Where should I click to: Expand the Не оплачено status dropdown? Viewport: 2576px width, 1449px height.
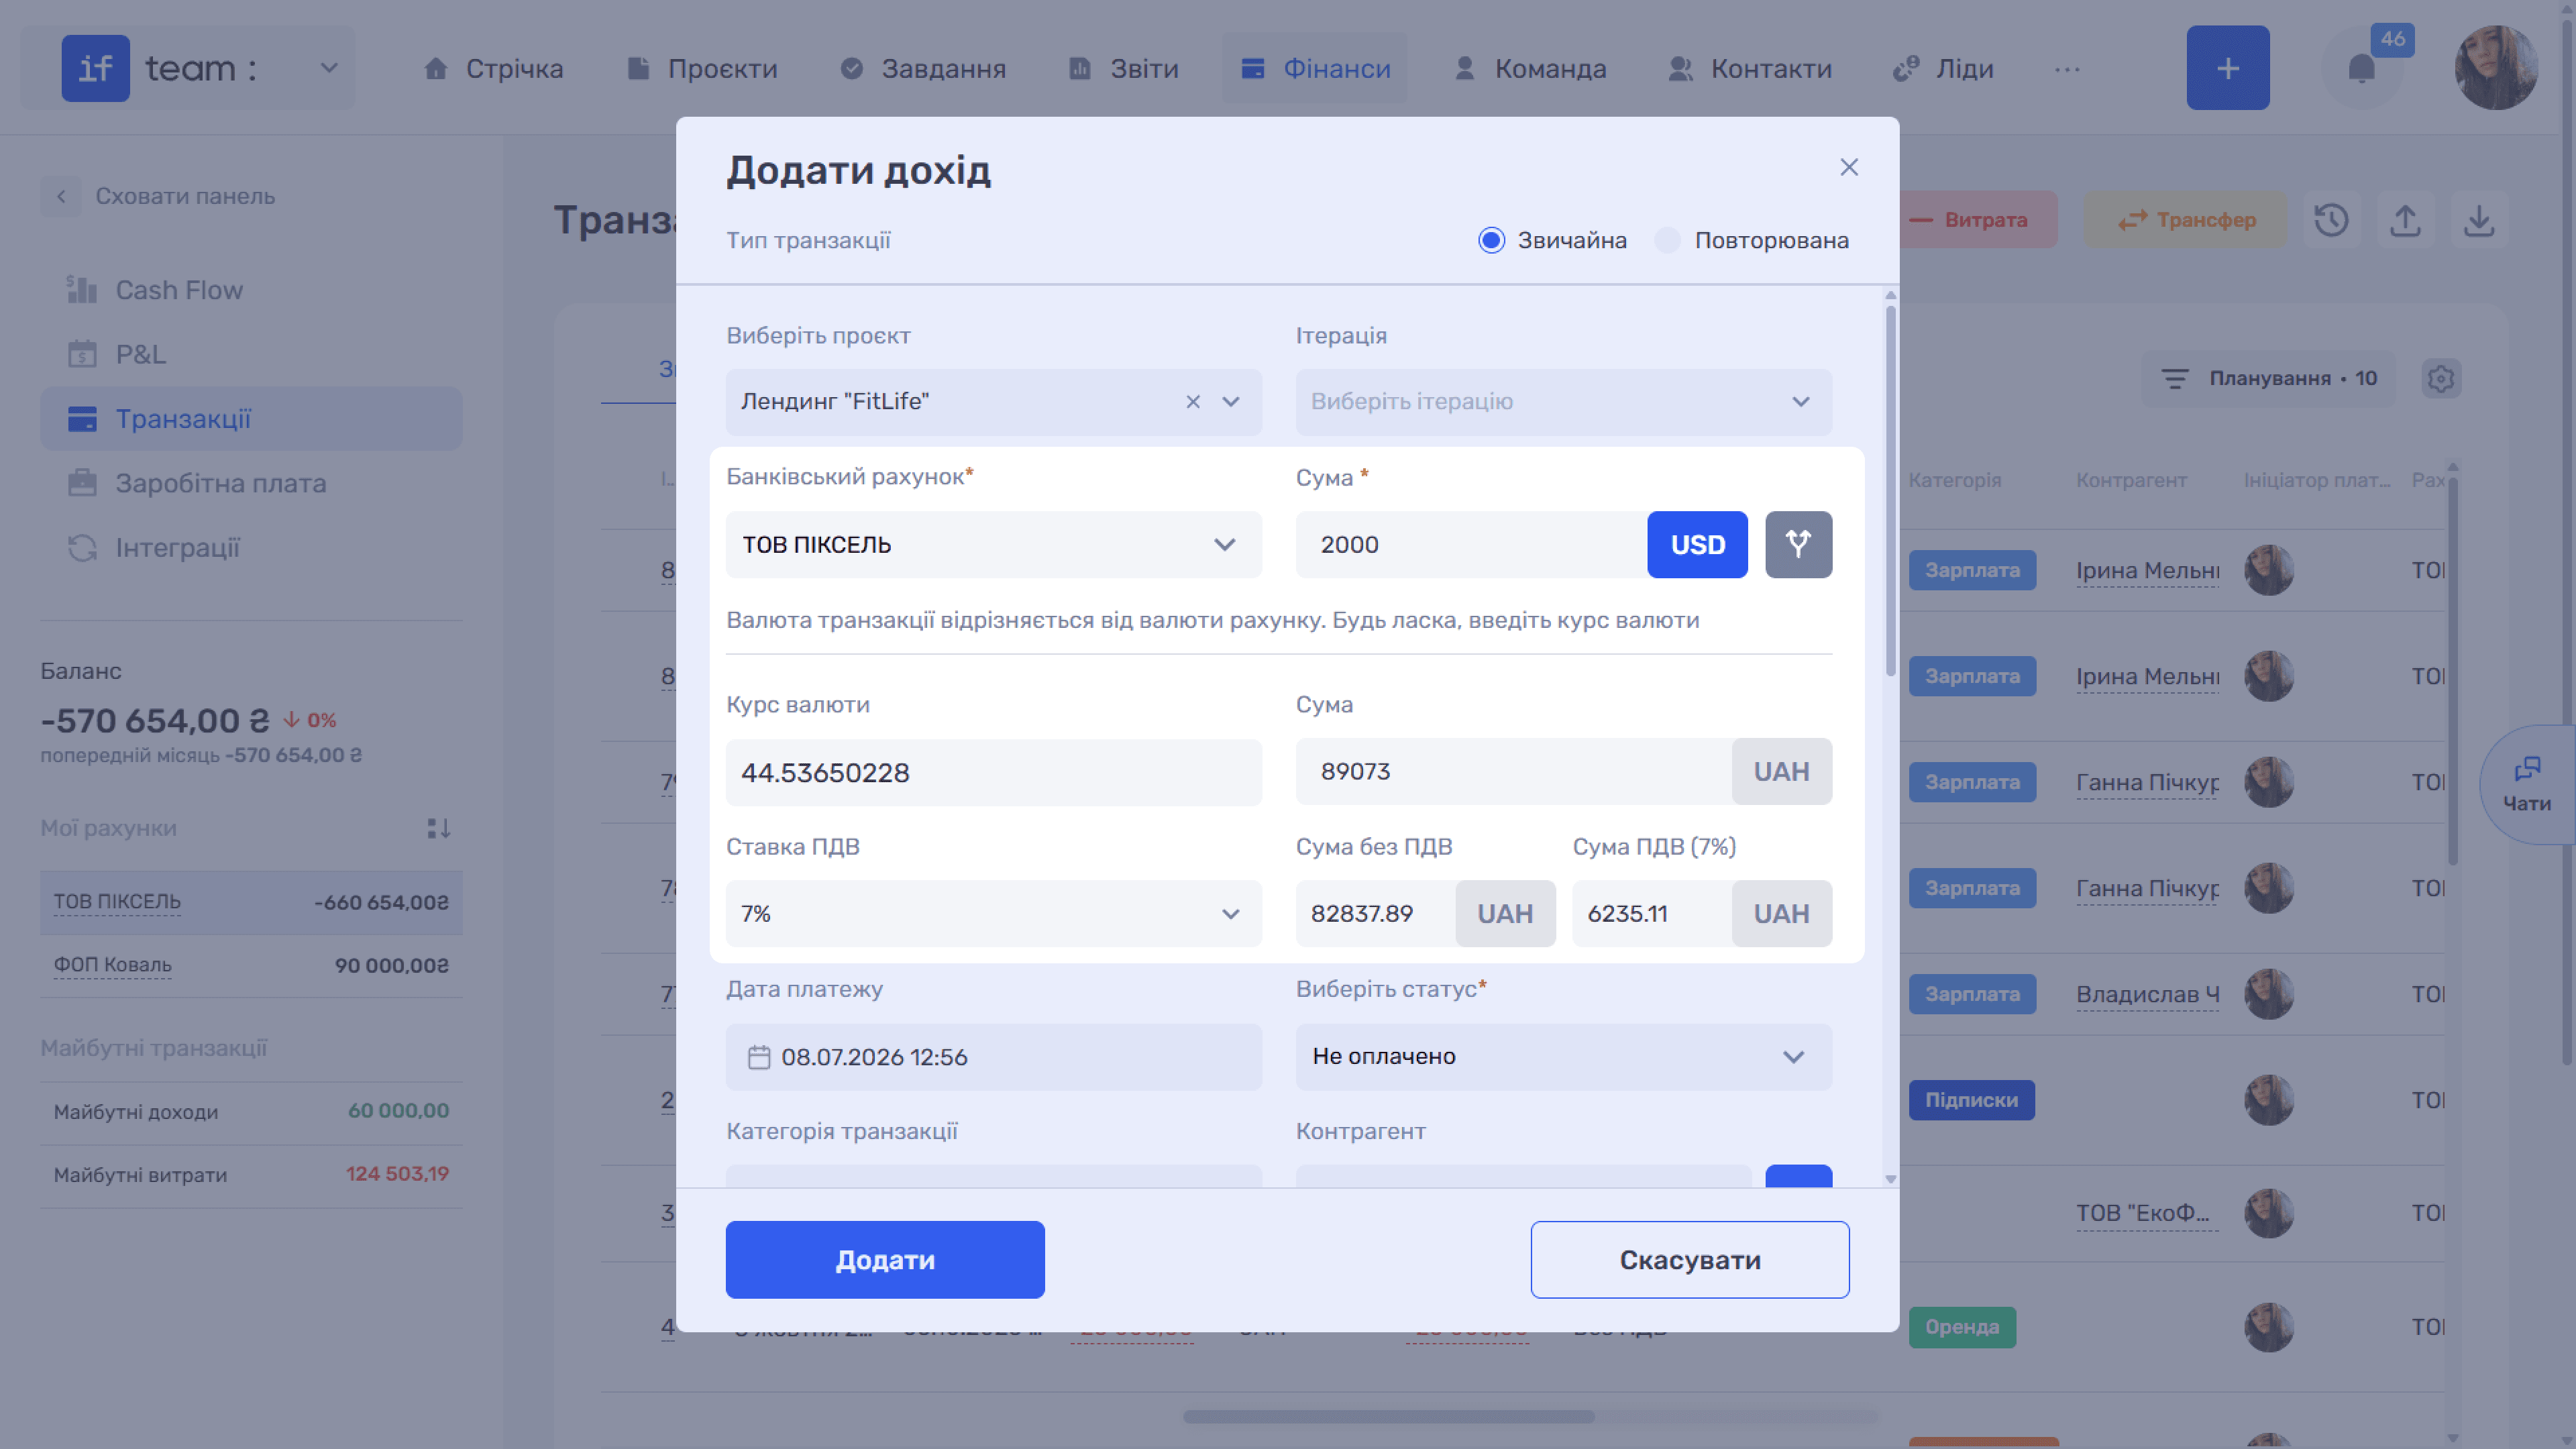pyautogui.click(x=1563, y=1056)
